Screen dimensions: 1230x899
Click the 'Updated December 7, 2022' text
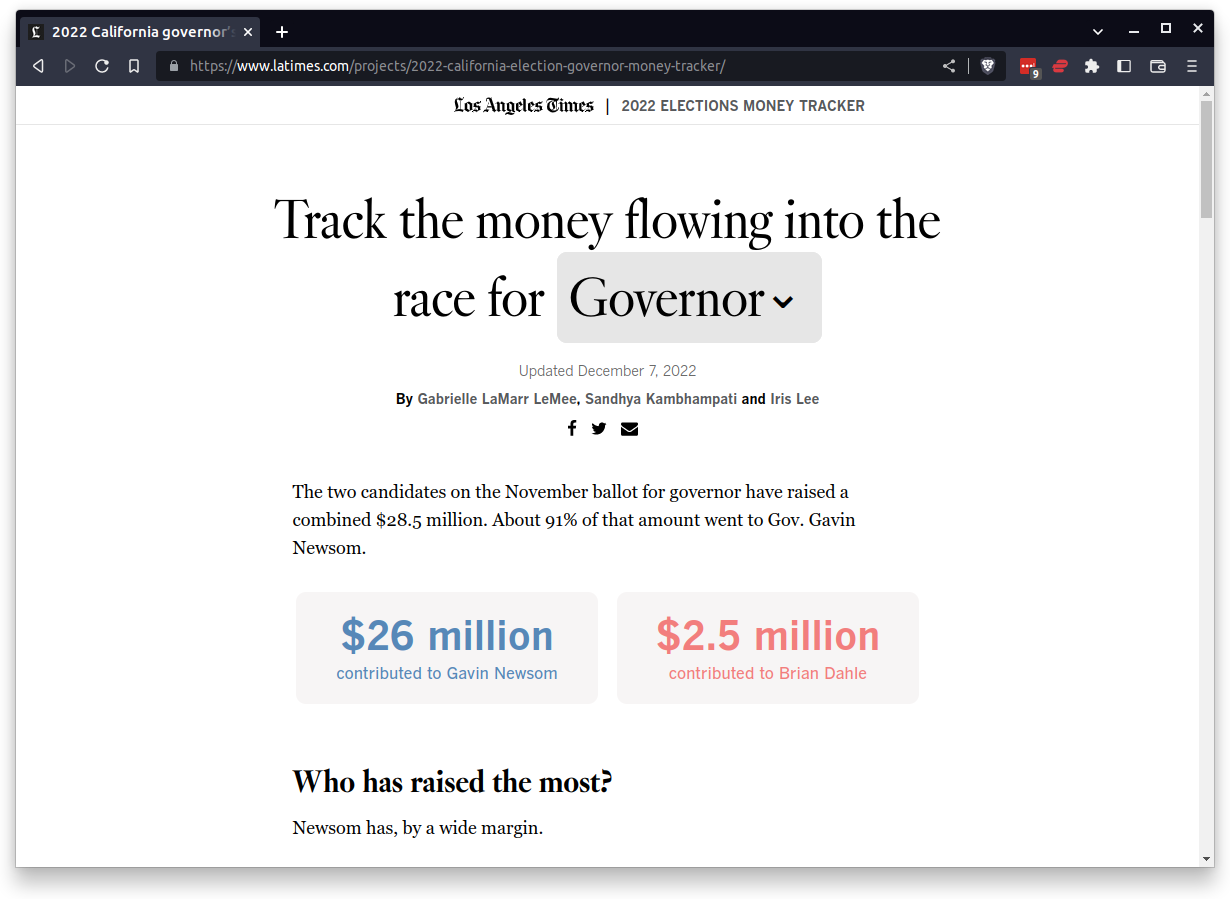point(607,371)
